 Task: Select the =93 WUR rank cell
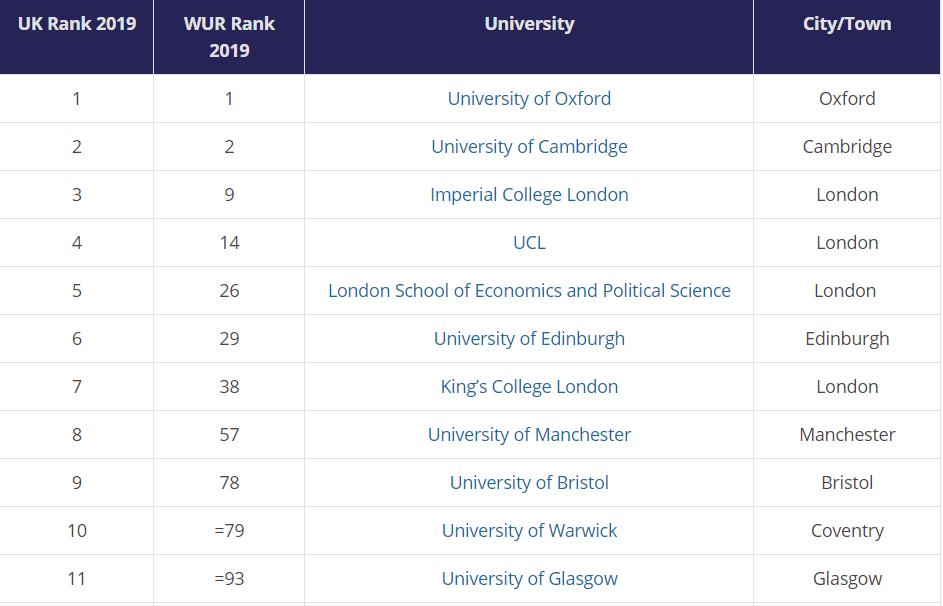[x=229, y=579]
